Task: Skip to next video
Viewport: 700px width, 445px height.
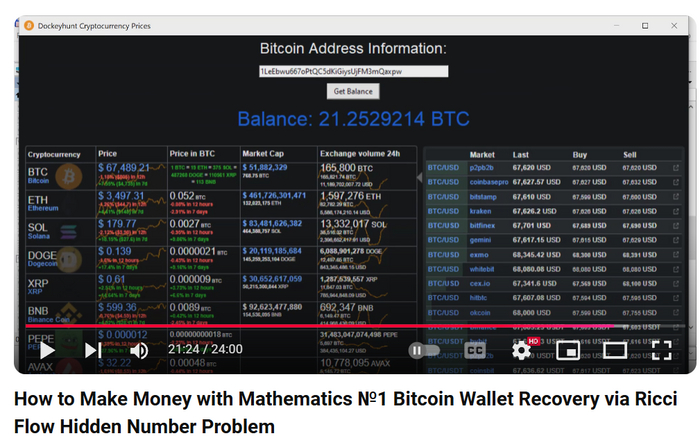Action: 93,350
